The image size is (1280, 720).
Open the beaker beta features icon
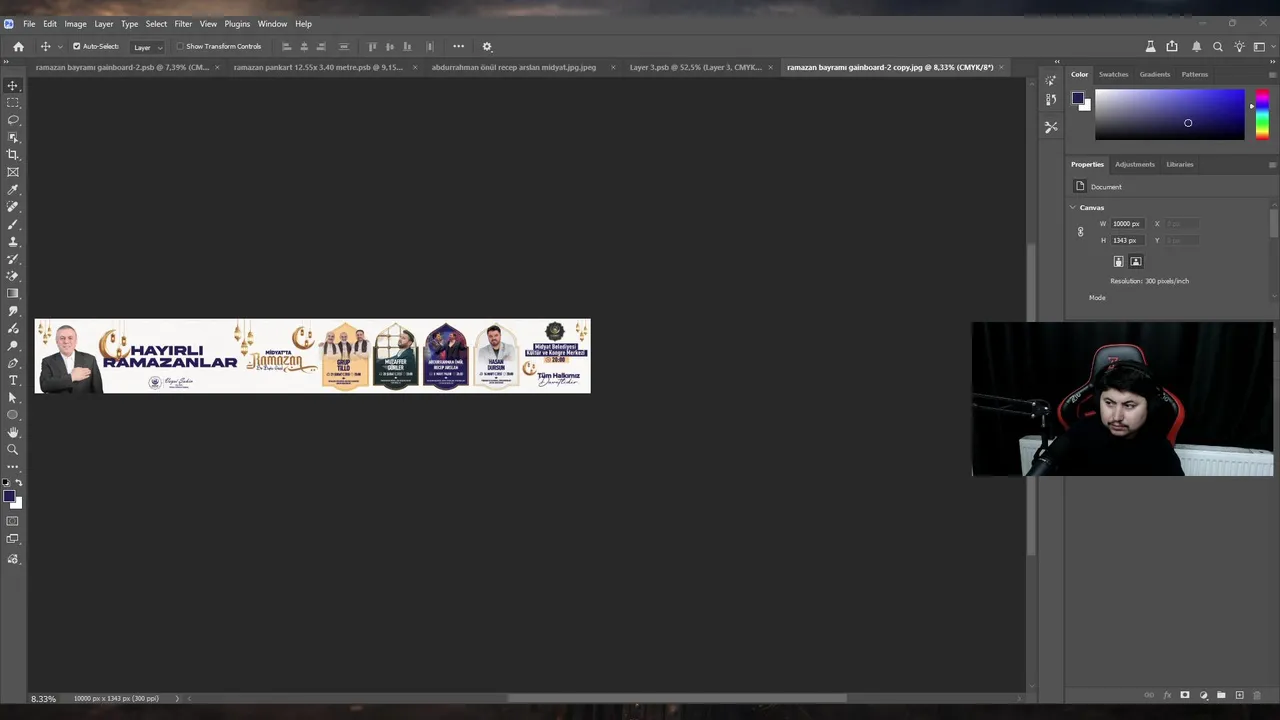[1150, 46]
